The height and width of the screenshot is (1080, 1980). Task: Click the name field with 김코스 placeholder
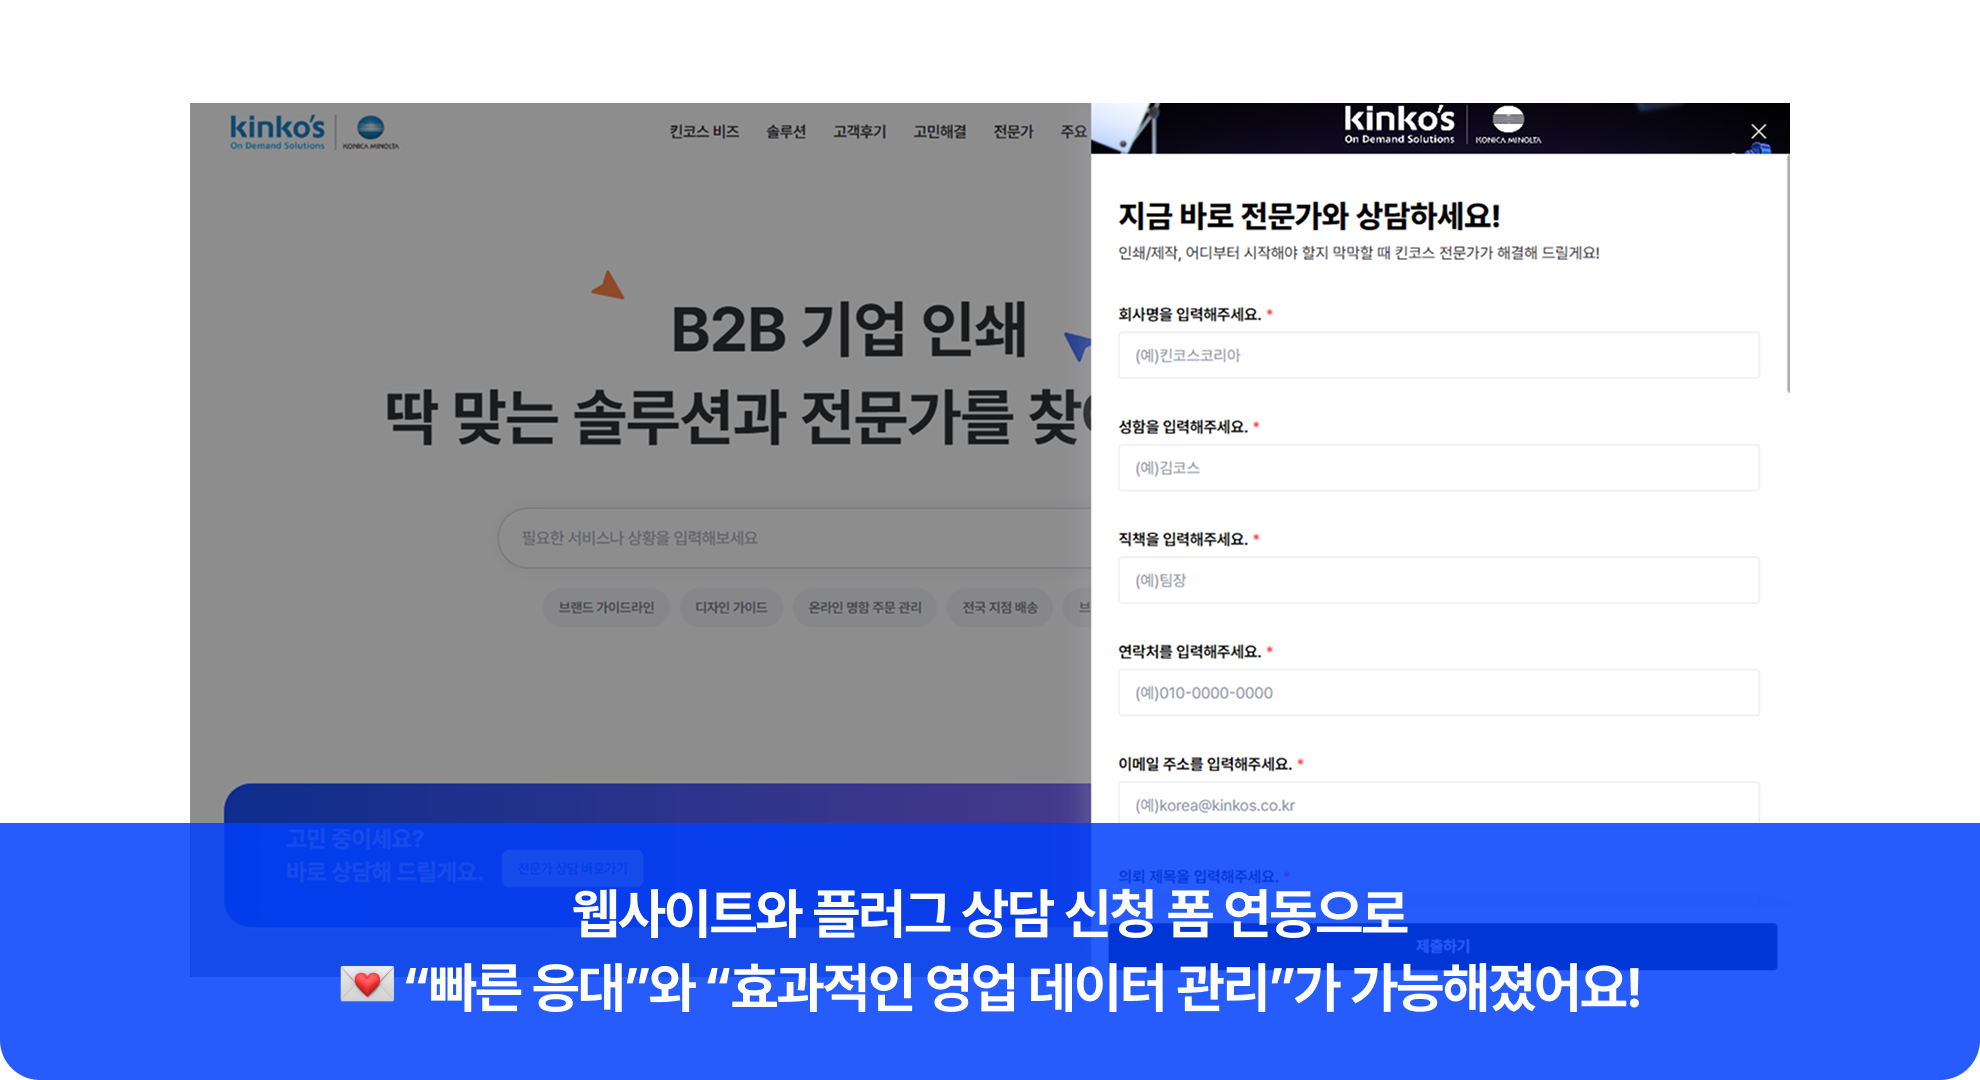point(1438,468)
